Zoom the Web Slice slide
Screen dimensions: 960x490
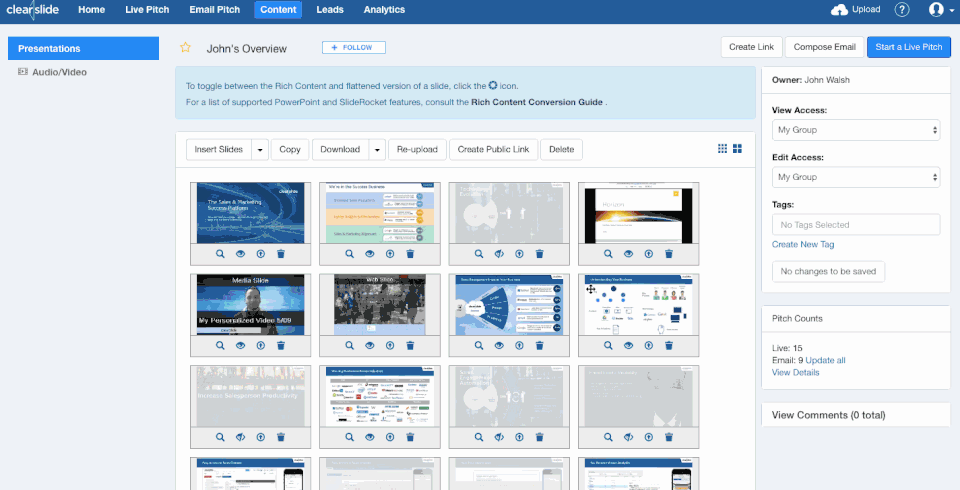[349, 345]
